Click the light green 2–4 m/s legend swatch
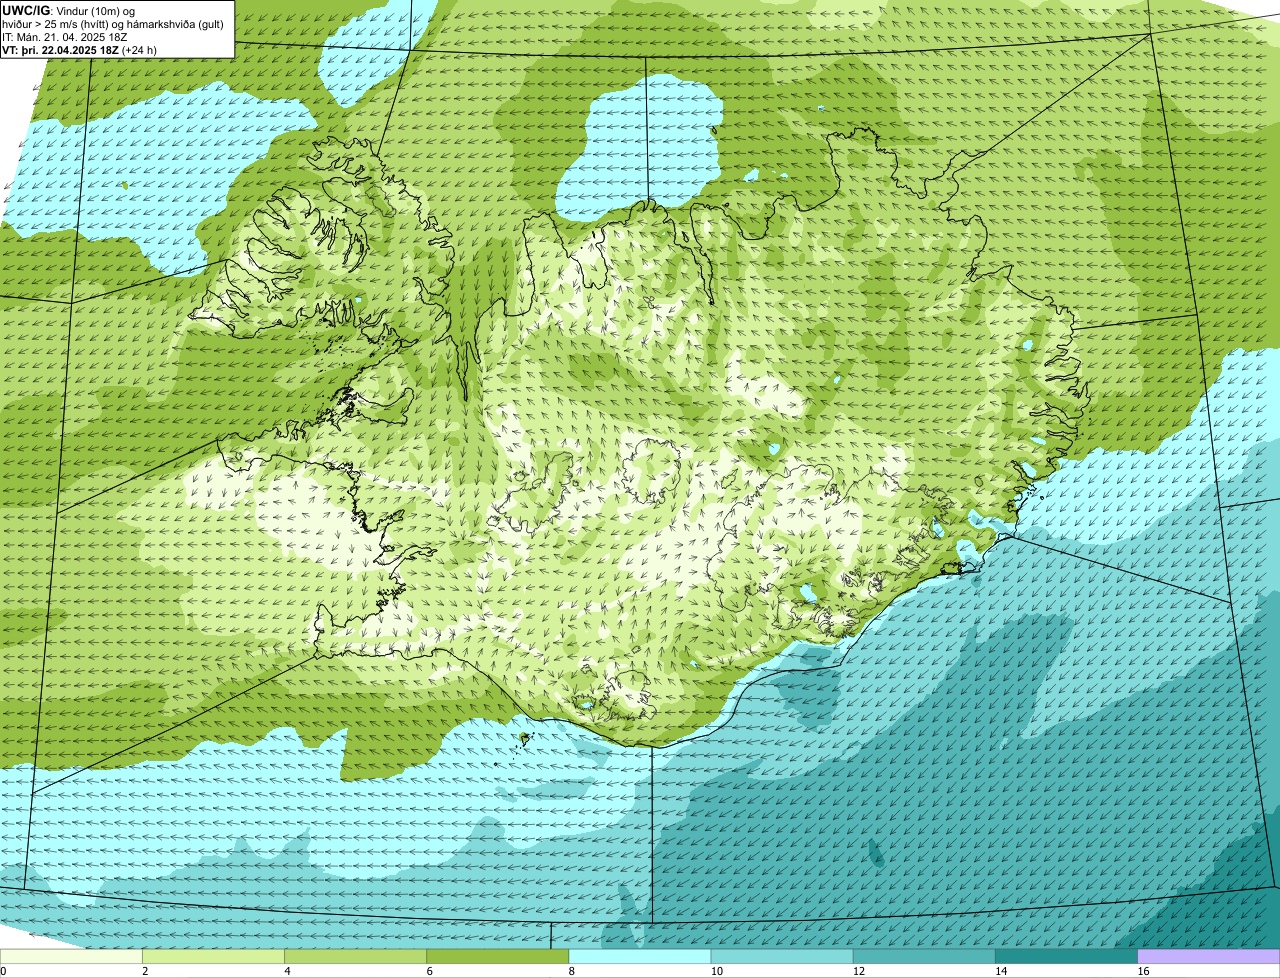This screenshot has height=978, width=1280. point(213,956)
